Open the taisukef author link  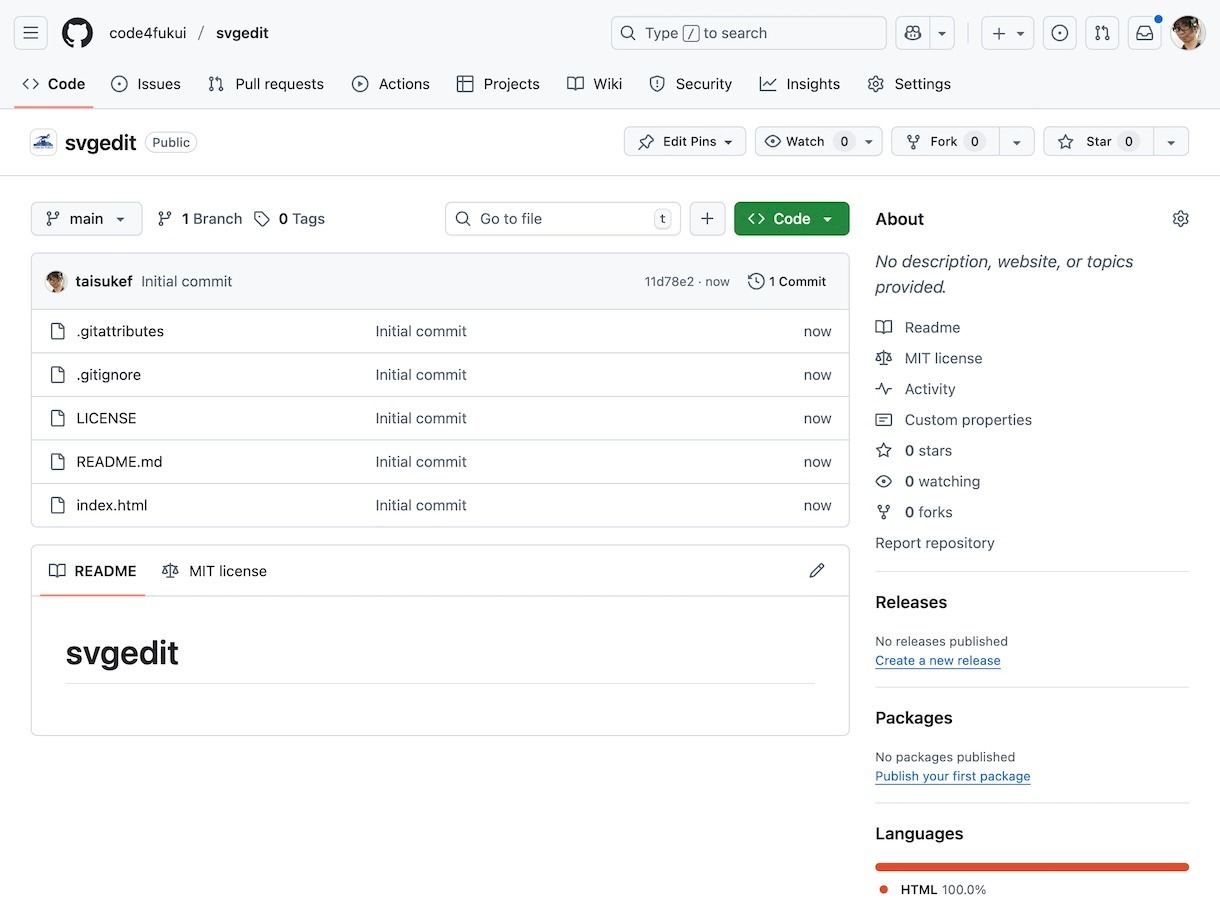[104, 282]
